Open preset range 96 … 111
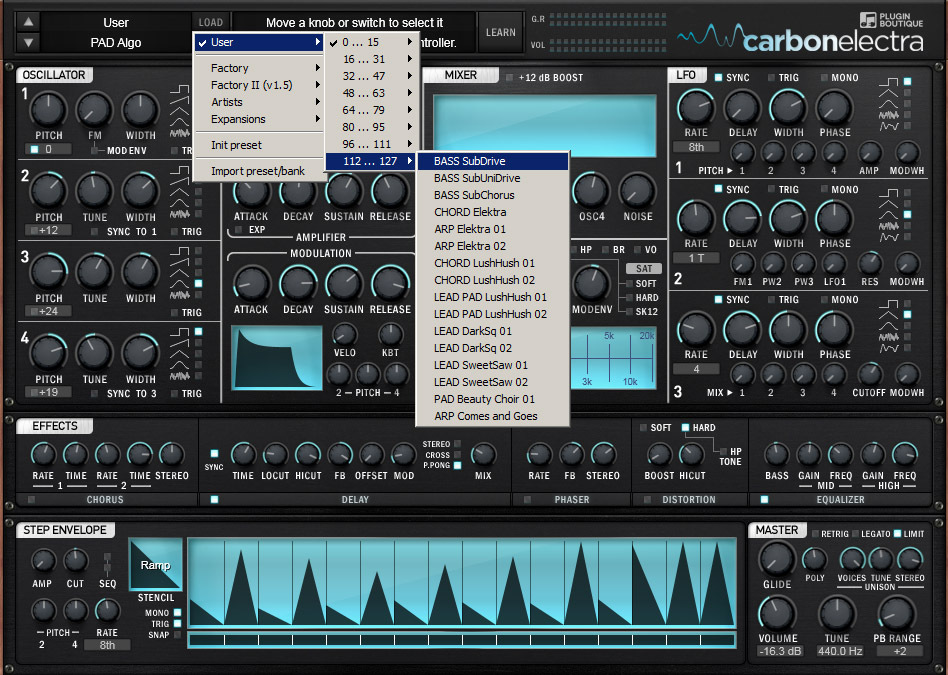 tap(371, 144)
